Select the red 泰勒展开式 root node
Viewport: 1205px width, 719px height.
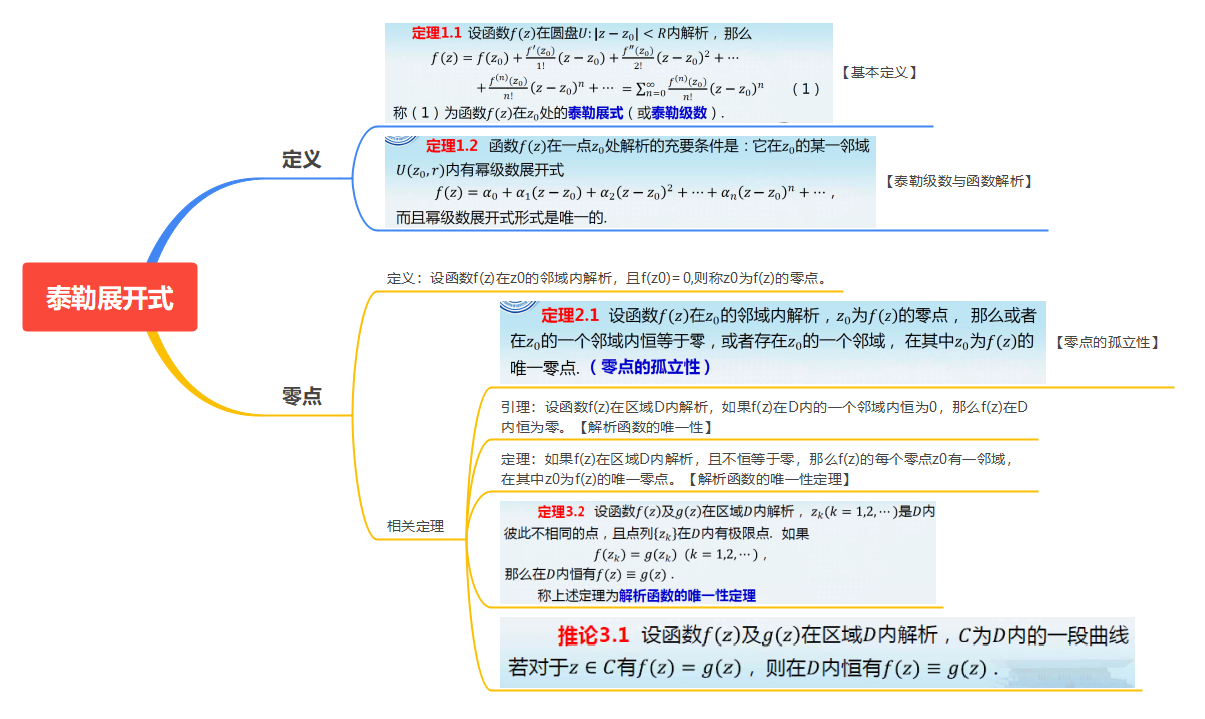point(110,296)
